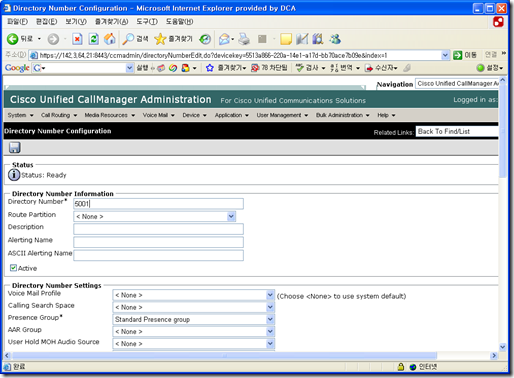Click the Messenger people icon in toolbar
Image resolution: width=514 pixels, height=378 pixels.
335,39
